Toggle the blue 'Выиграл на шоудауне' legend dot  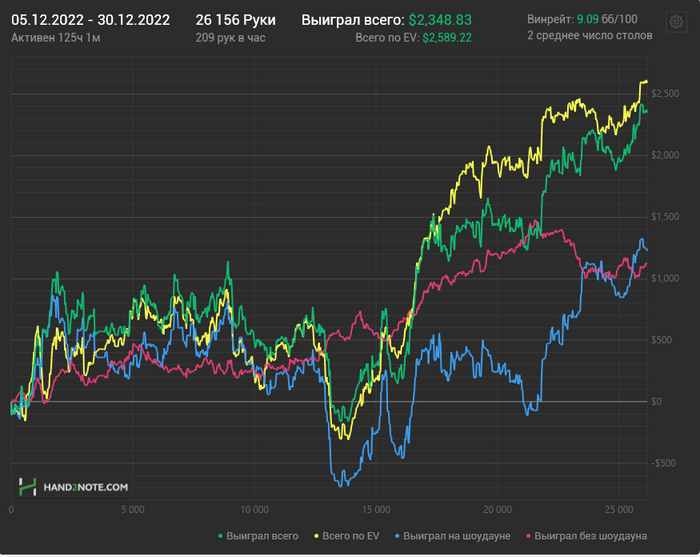pos(397,536)
